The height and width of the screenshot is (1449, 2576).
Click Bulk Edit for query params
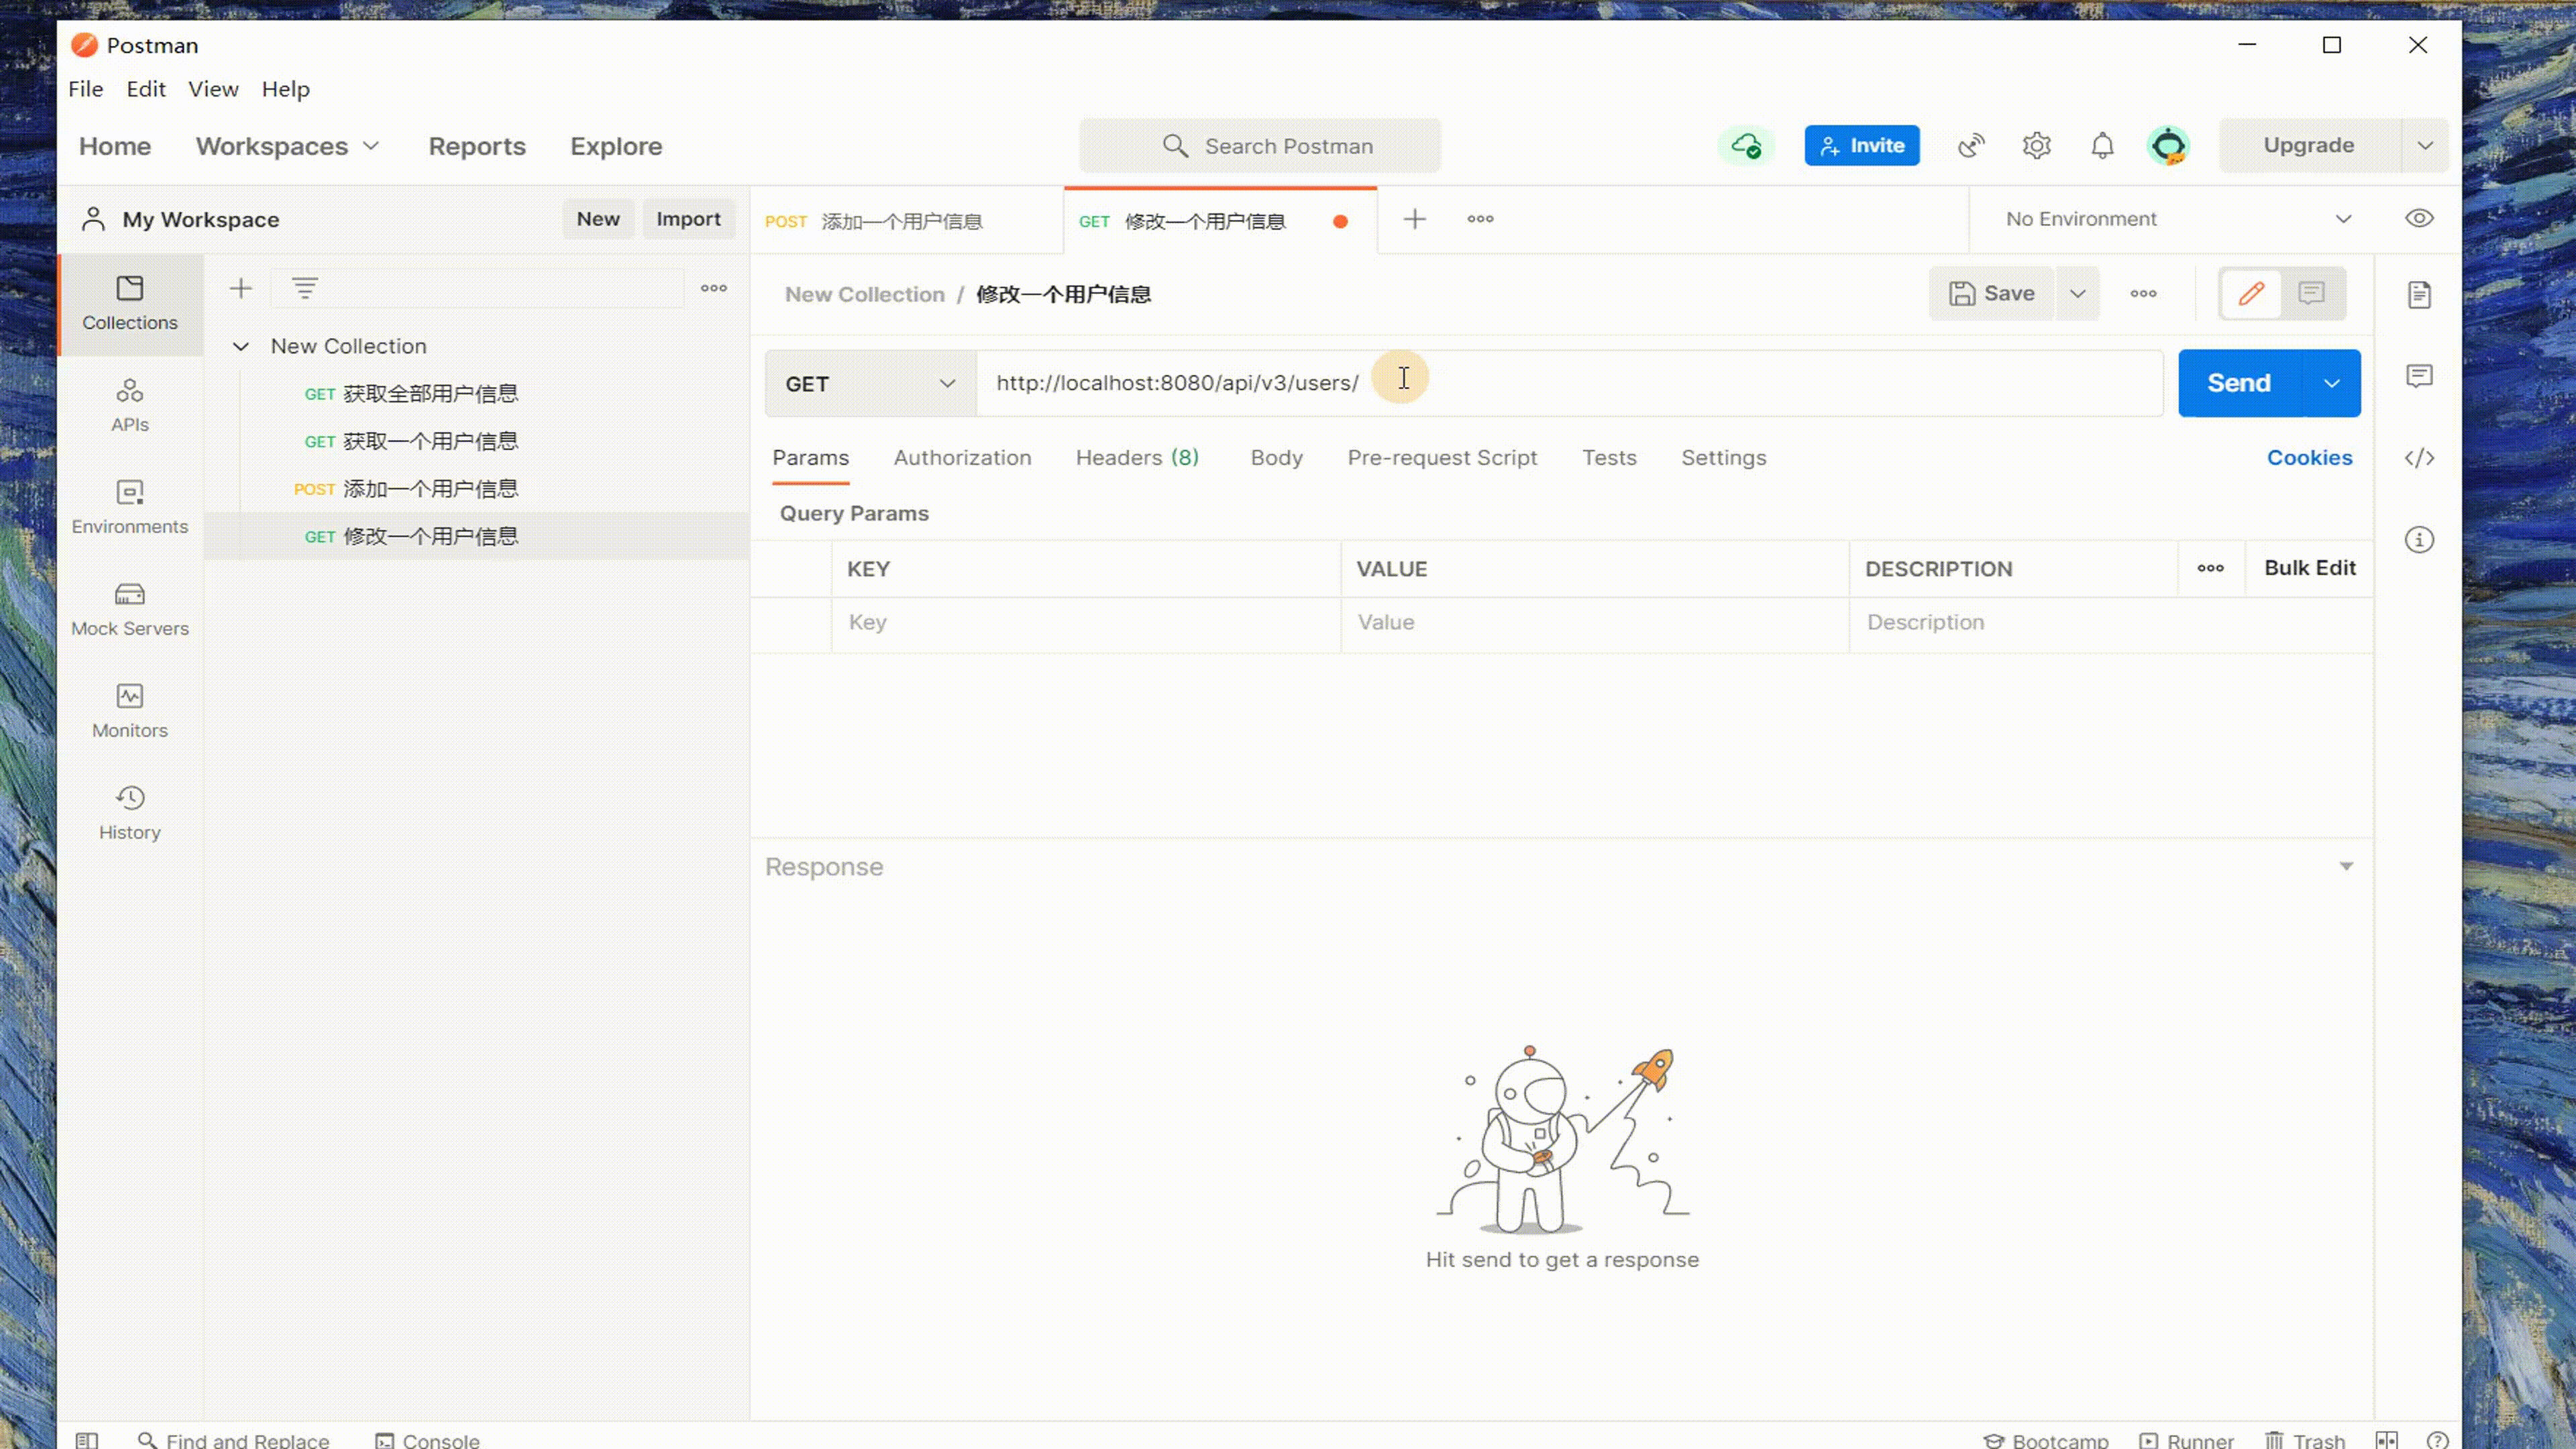(x=2309, y=568)
